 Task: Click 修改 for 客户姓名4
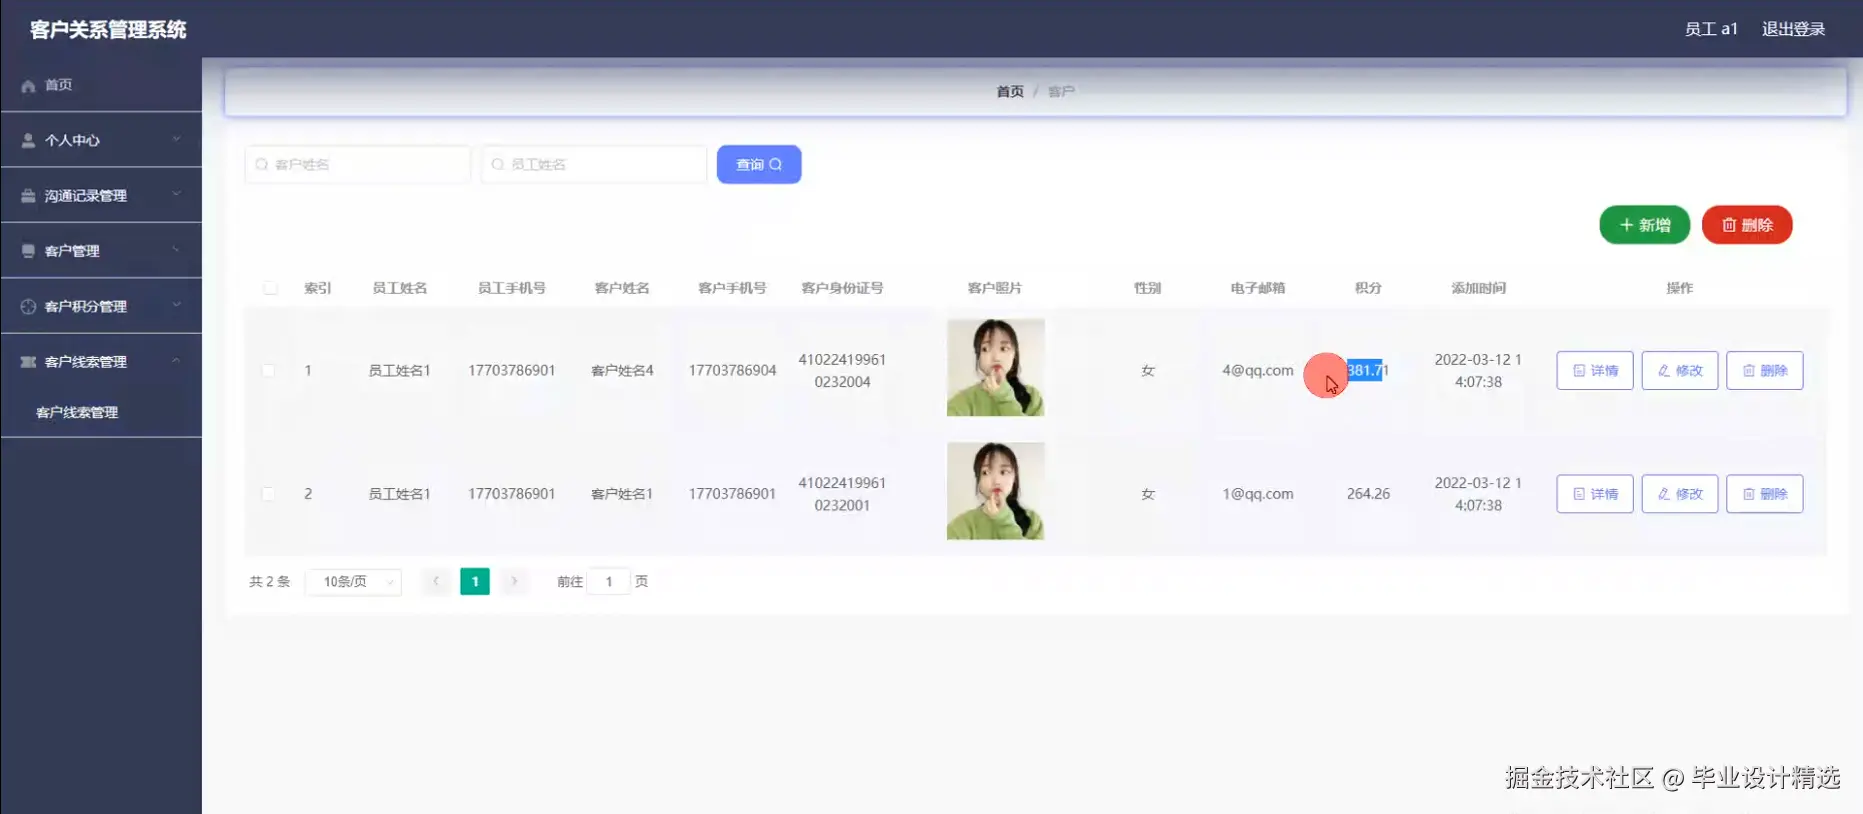(1680, 370)
